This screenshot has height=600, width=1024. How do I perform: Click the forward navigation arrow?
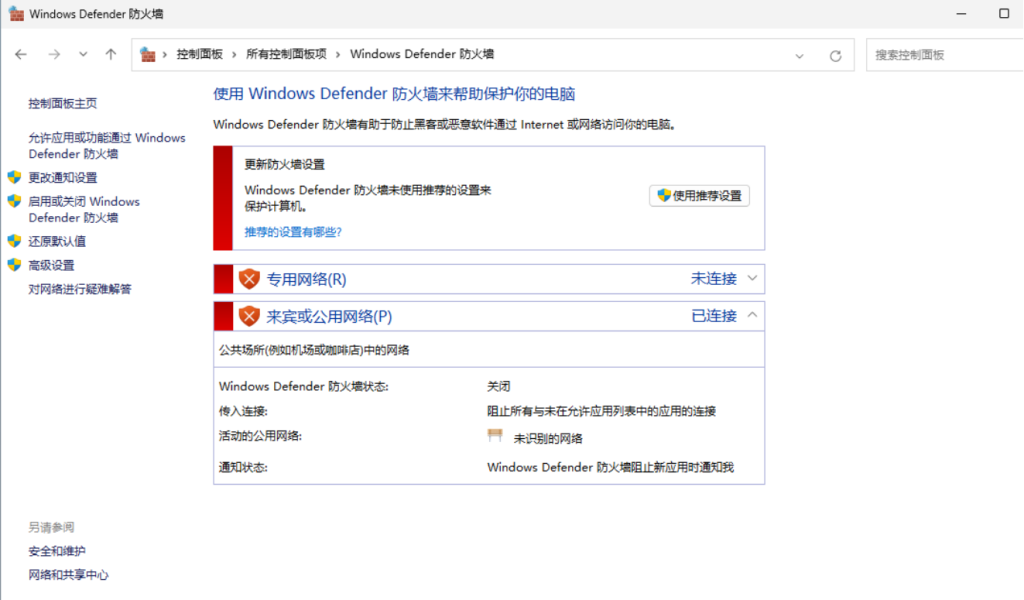[54, 55]
